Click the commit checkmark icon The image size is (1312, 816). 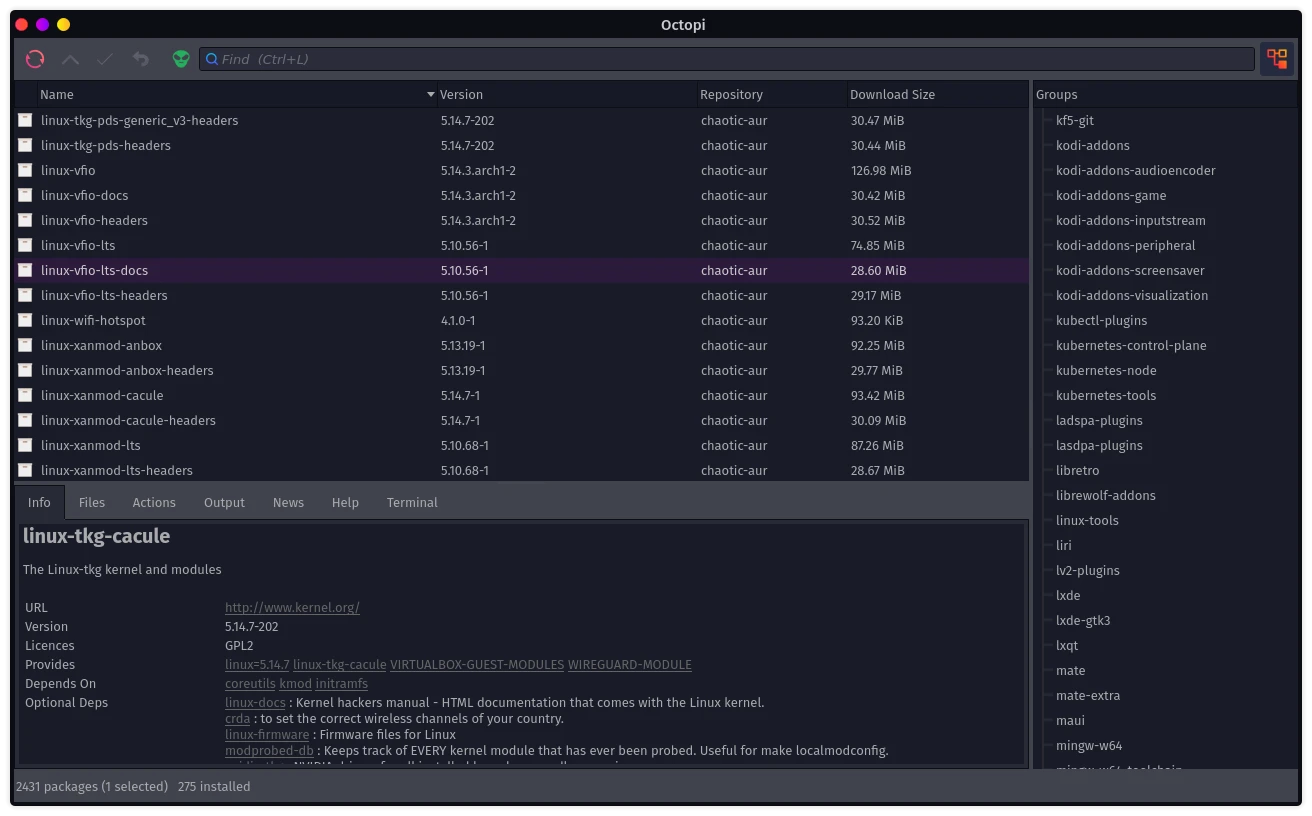click(105, 60)
